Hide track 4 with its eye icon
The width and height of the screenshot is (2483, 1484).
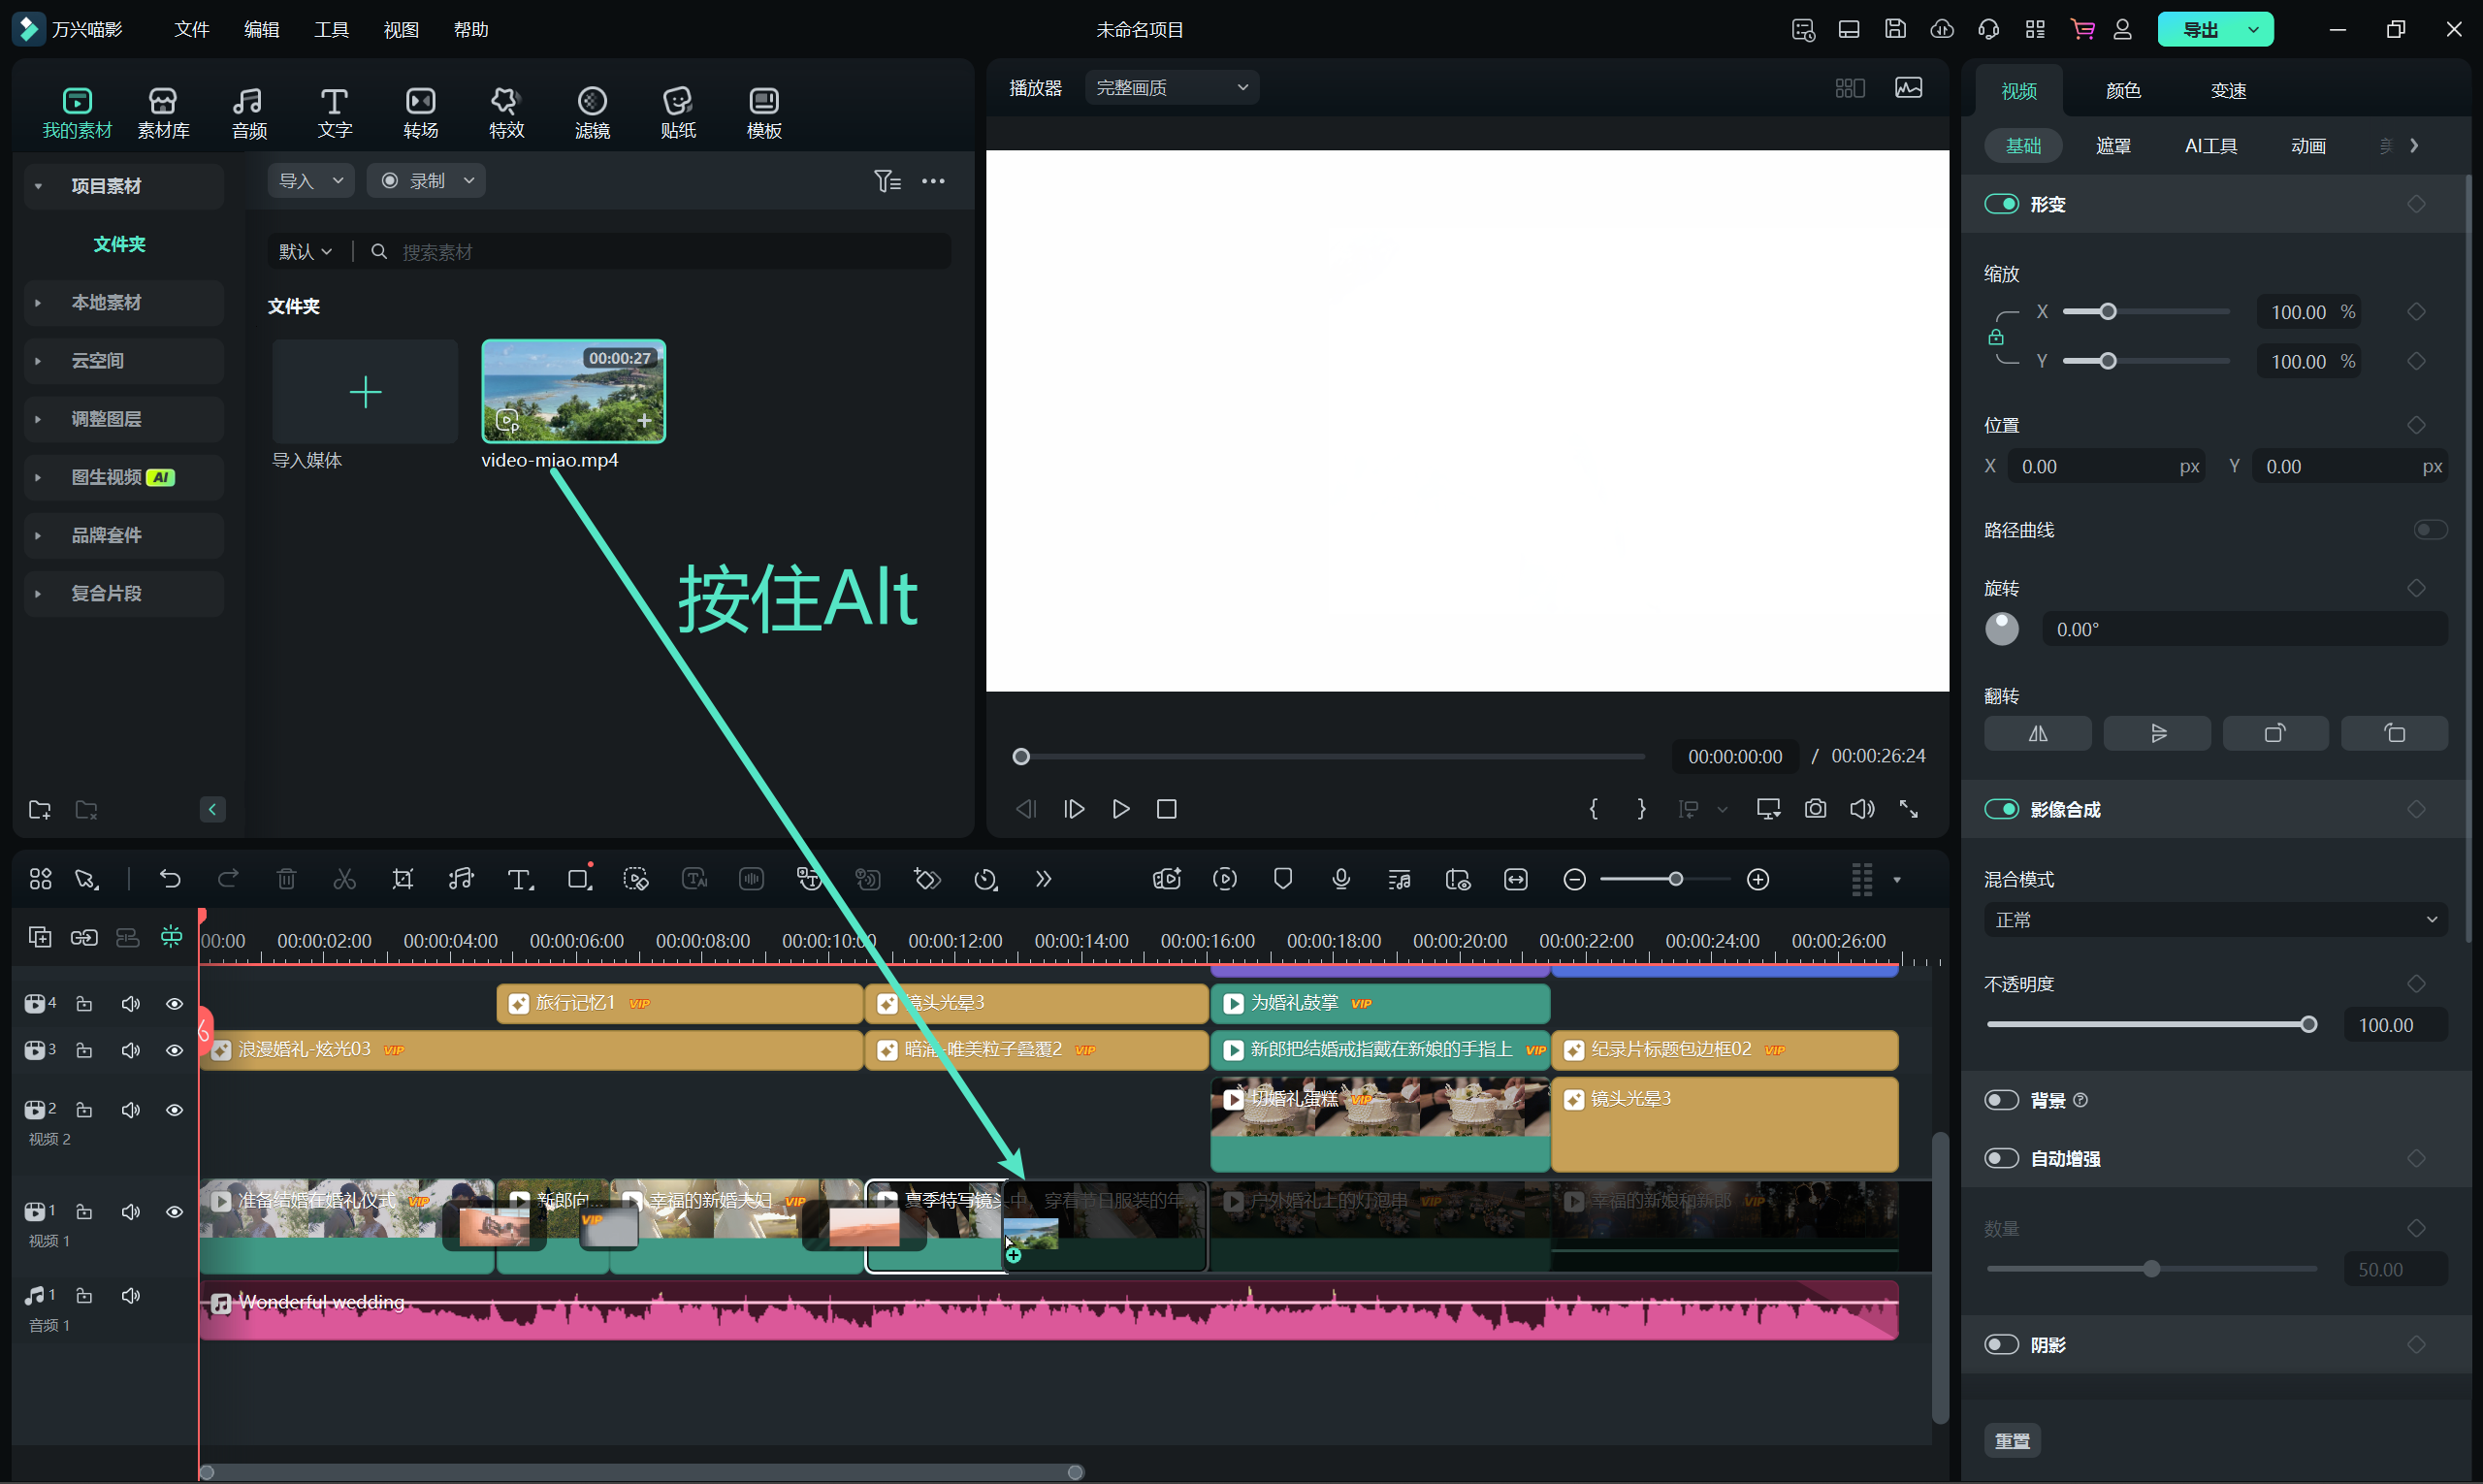pyautogui.click(x=174, y=1004)
